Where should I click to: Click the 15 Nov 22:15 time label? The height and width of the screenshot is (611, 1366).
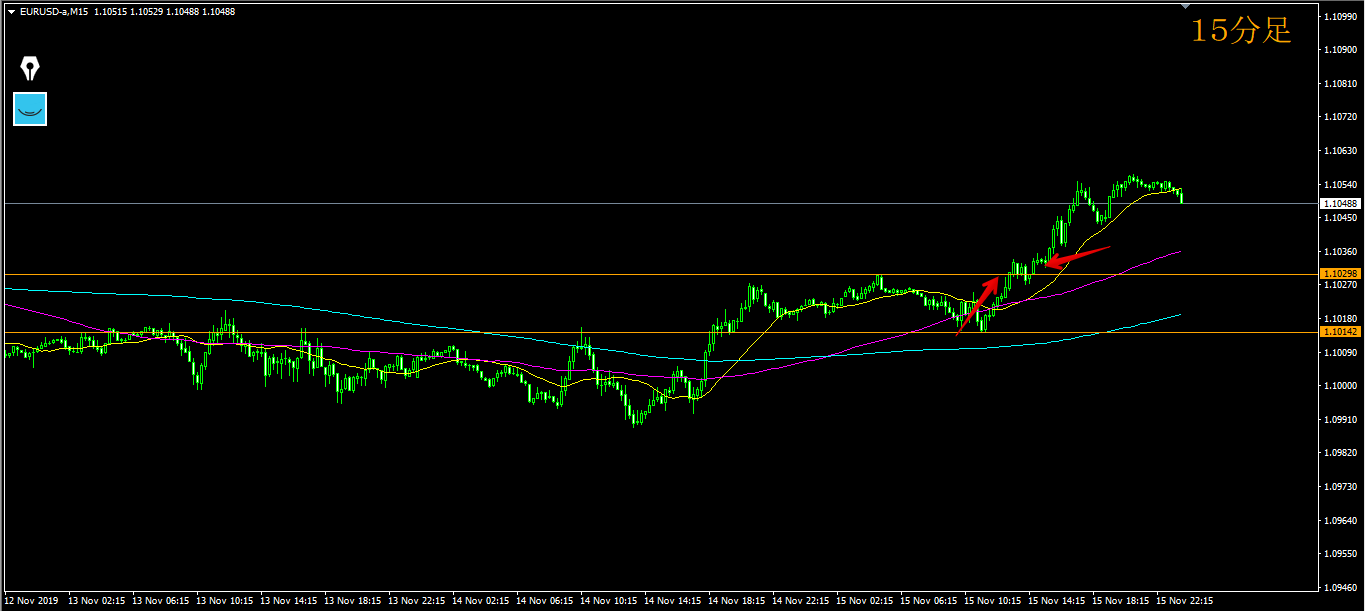(x=1184, y=601)
